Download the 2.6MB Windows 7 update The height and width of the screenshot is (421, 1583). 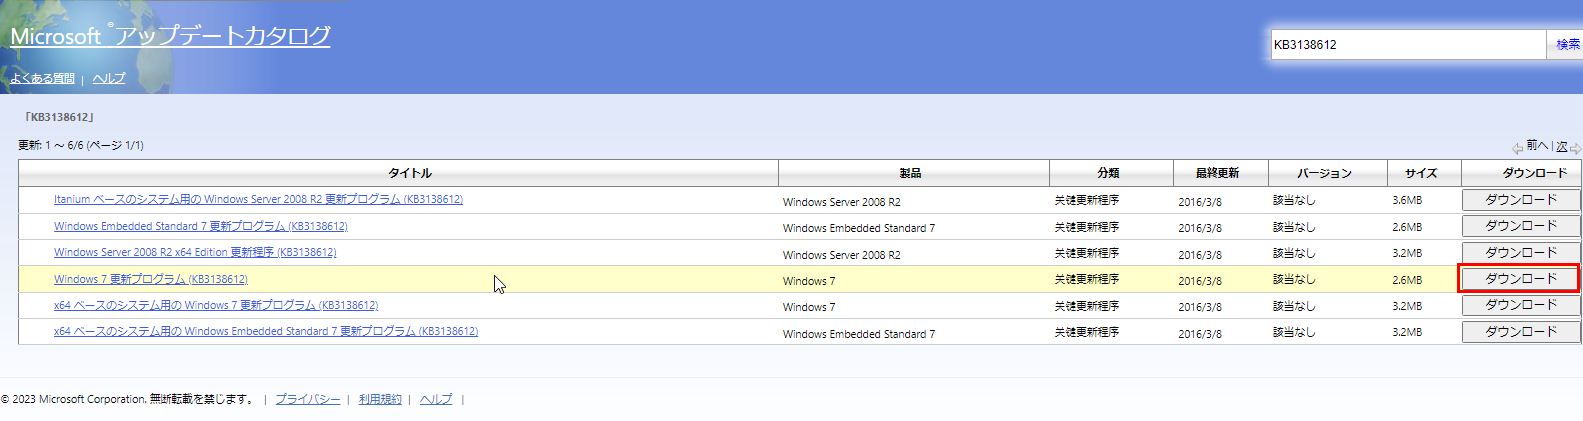point(1521,279)
